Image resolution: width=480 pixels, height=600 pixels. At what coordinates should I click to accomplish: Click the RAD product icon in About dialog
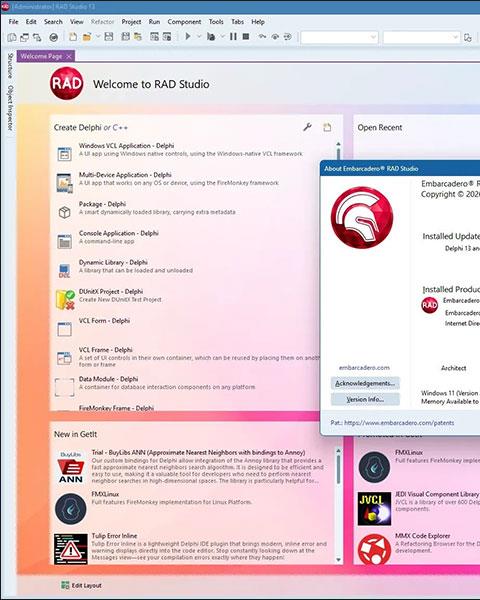point(429,305)
